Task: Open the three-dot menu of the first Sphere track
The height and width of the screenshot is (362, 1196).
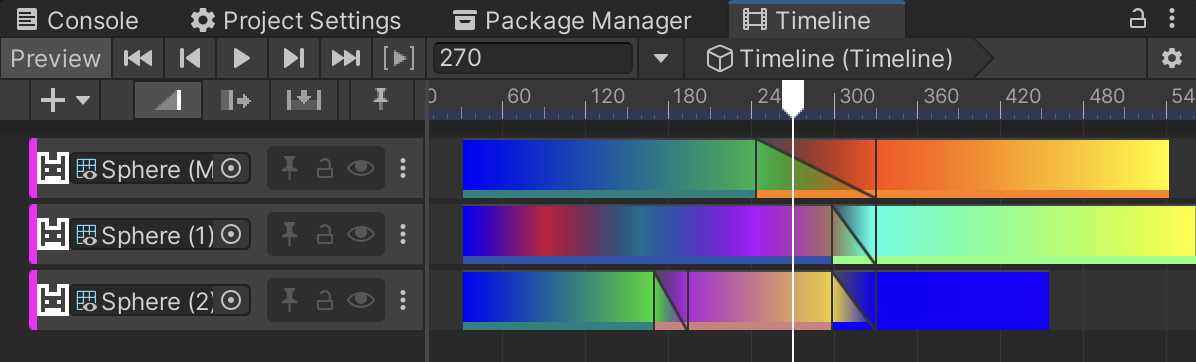Action: 403,168
